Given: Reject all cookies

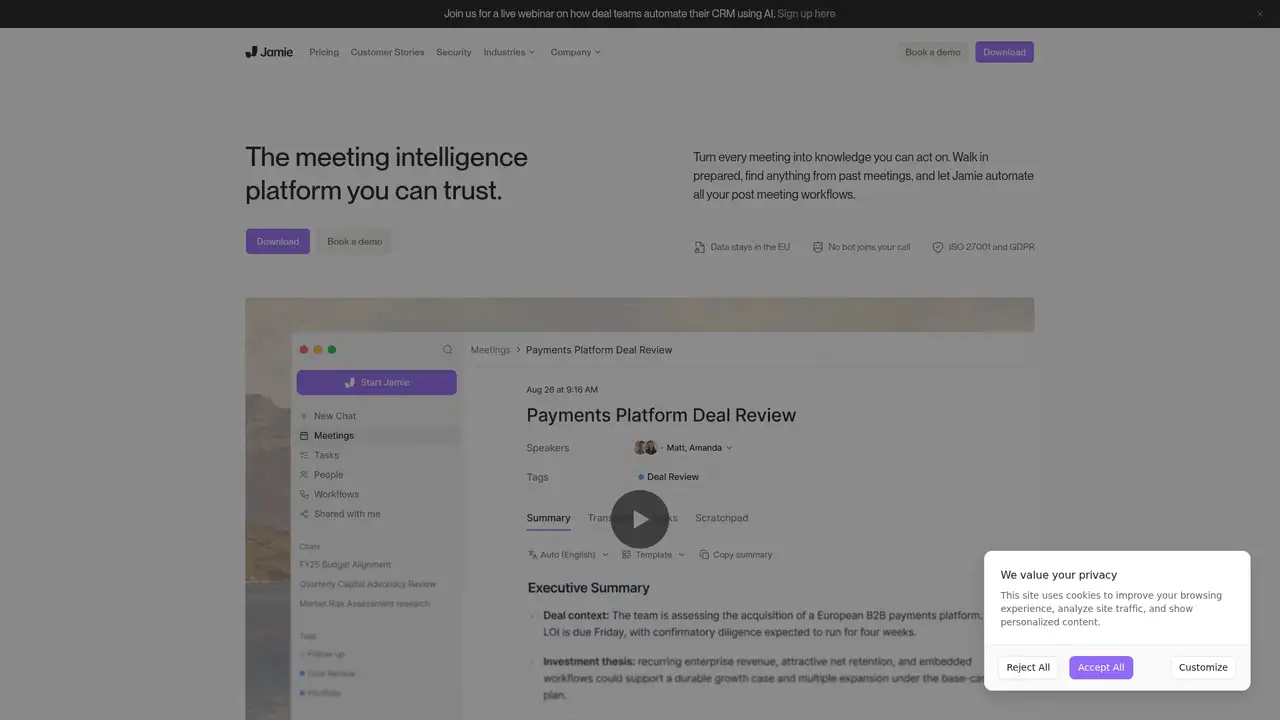Looking at the screenshot, I should coord(1028,667).
